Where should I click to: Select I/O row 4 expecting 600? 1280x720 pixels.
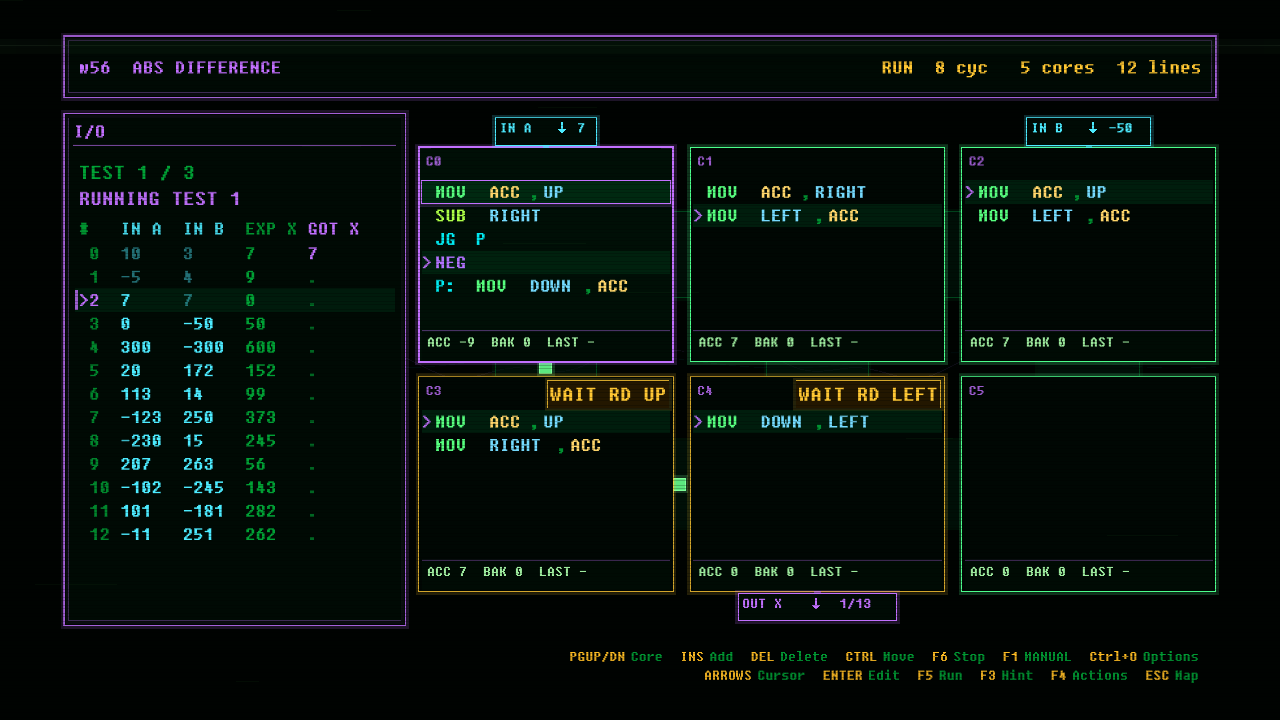tap(236, 347)
